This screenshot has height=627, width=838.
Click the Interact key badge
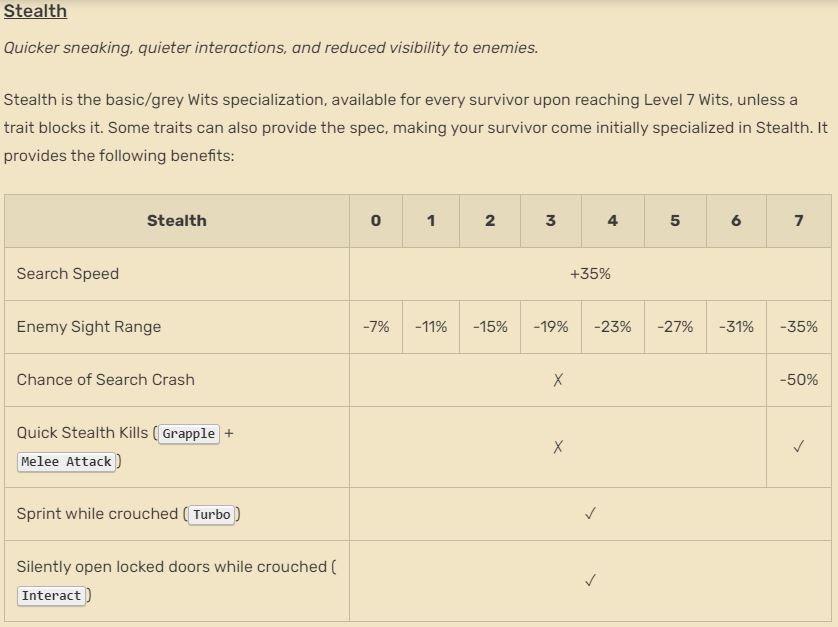point(52,596)
